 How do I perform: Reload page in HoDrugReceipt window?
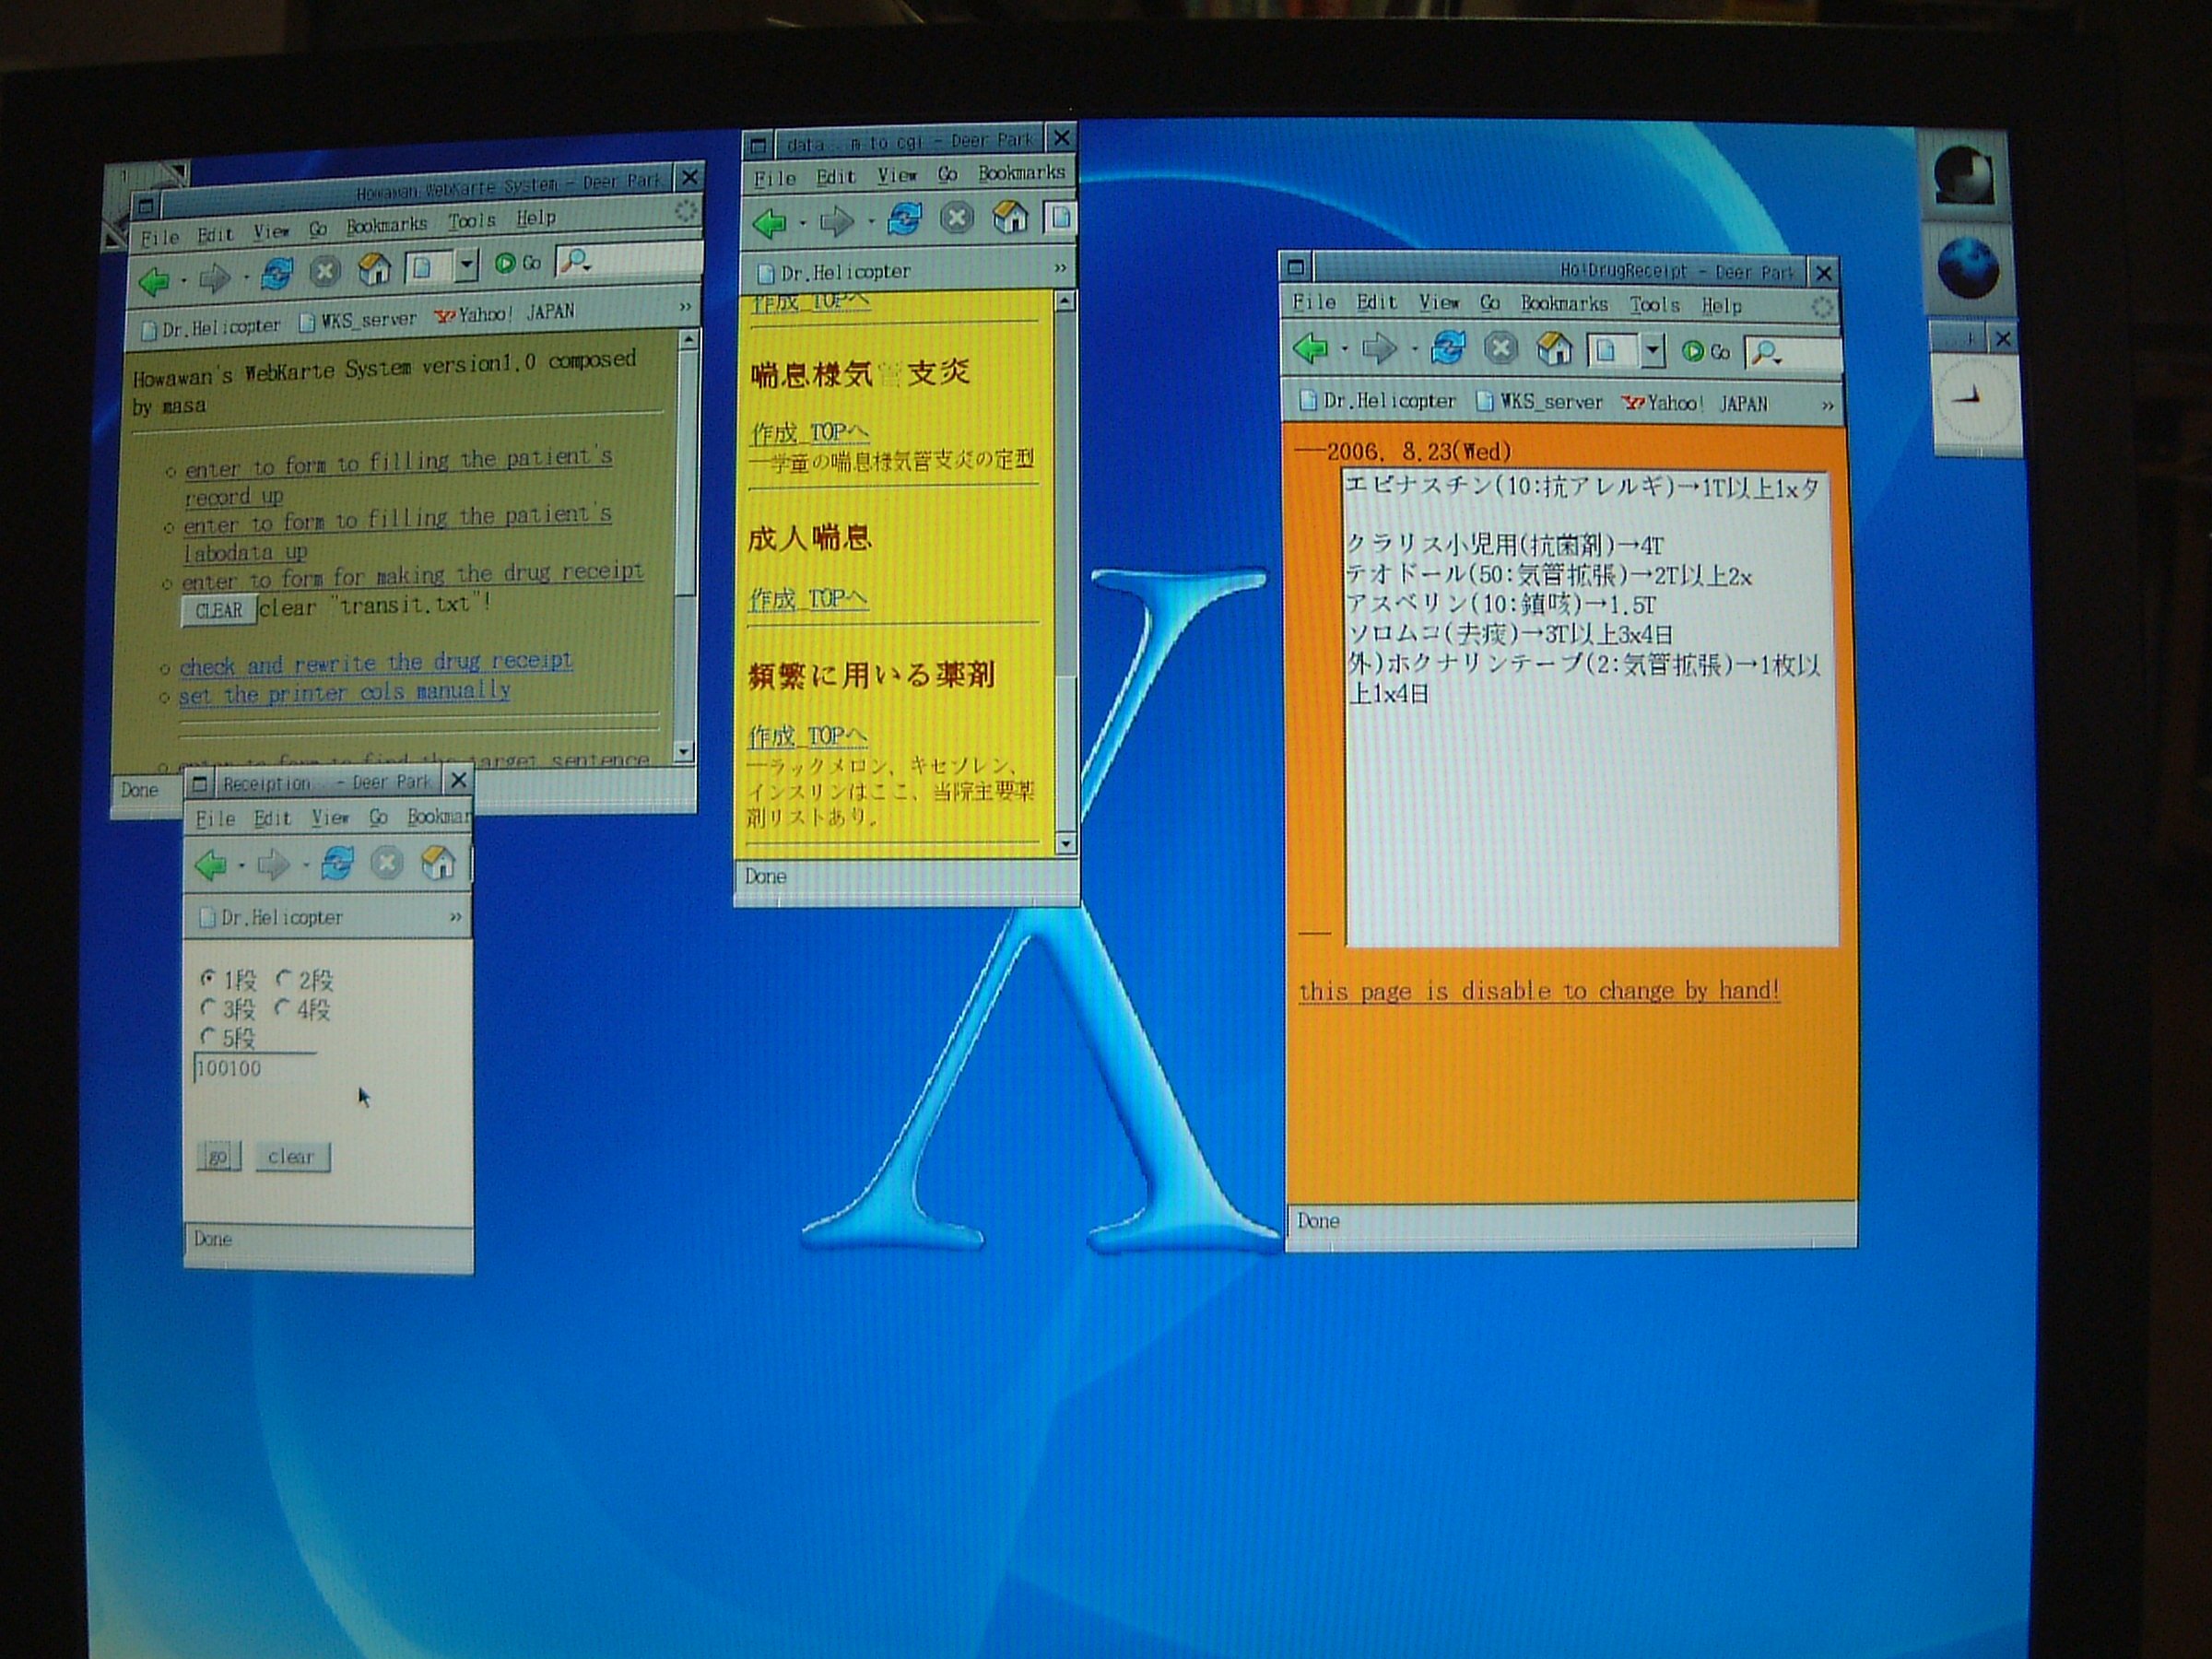[x=1447, y=348]
